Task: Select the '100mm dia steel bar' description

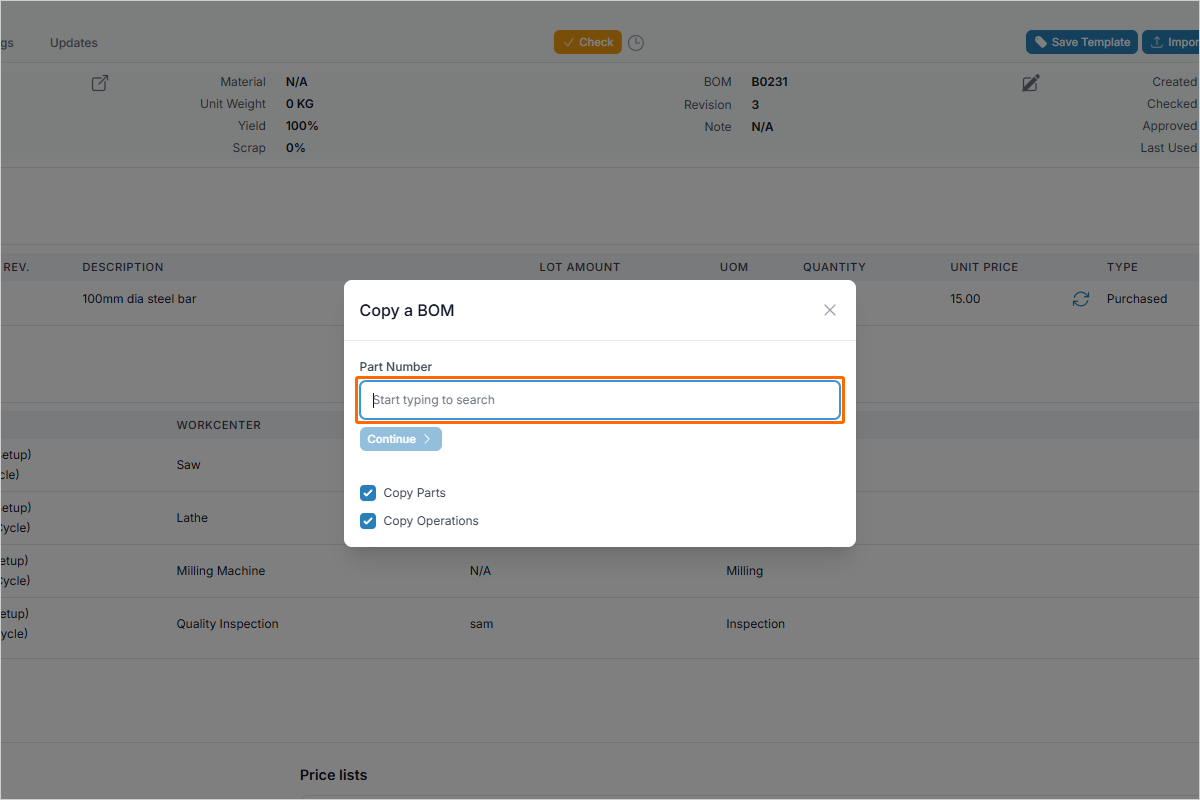Action: 139,299
